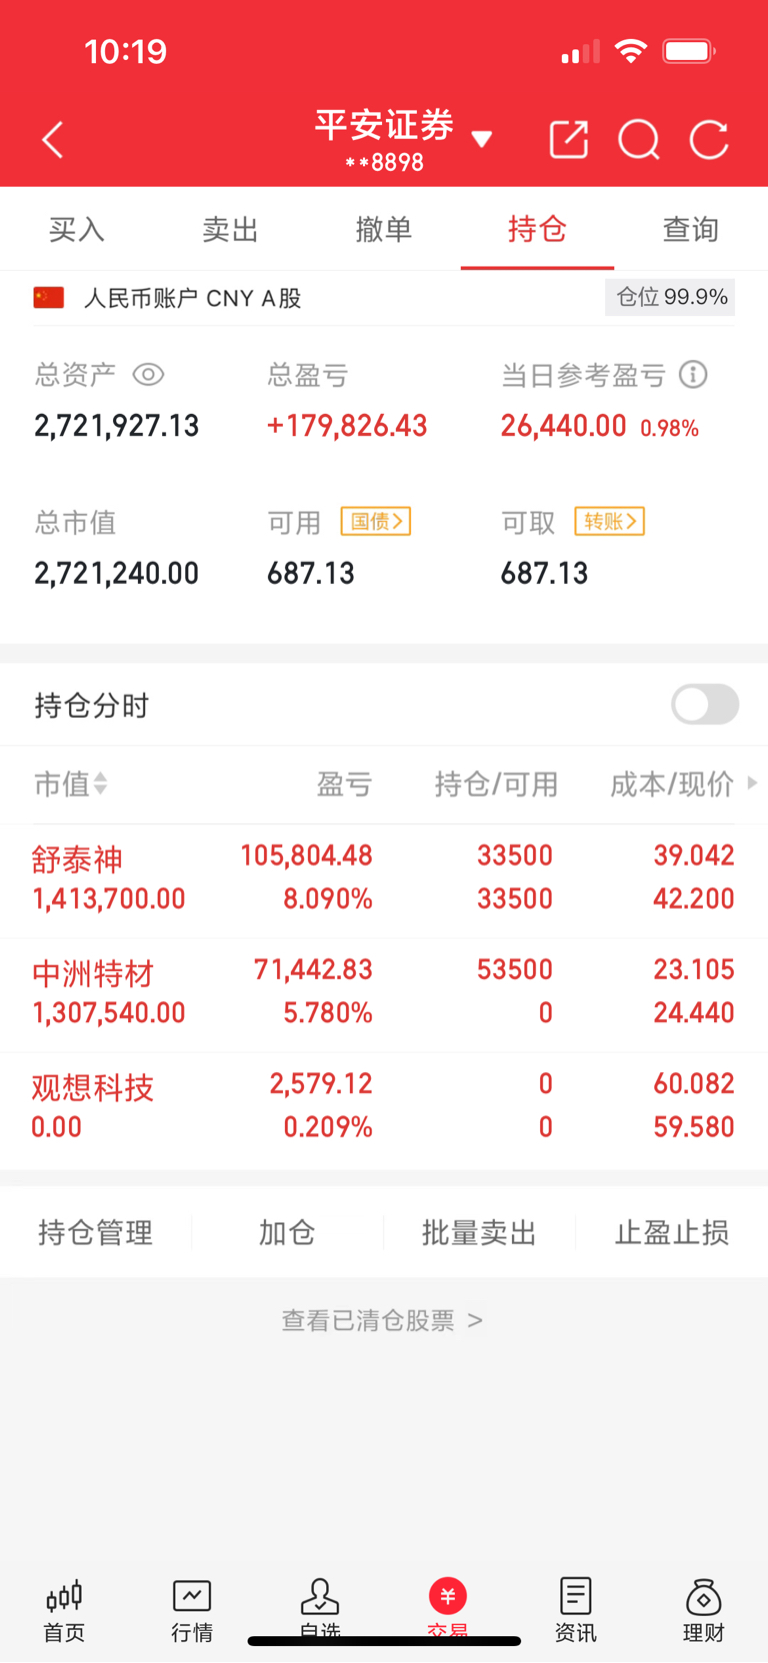Go to 首页 in bottom navigation
The image size is (768, 1663).
pos(64,1611)
